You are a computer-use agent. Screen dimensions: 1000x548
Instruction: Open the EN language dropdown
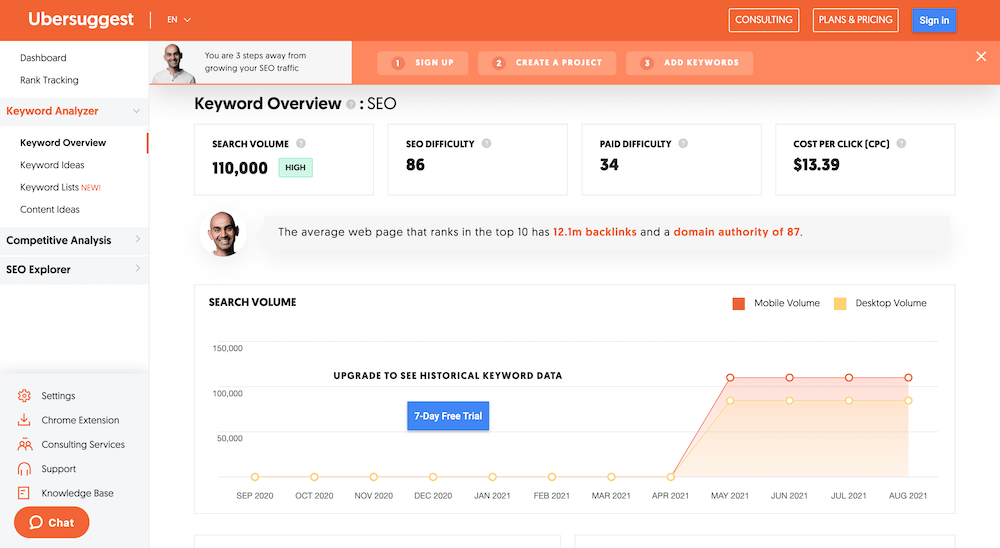pos(179,20)
